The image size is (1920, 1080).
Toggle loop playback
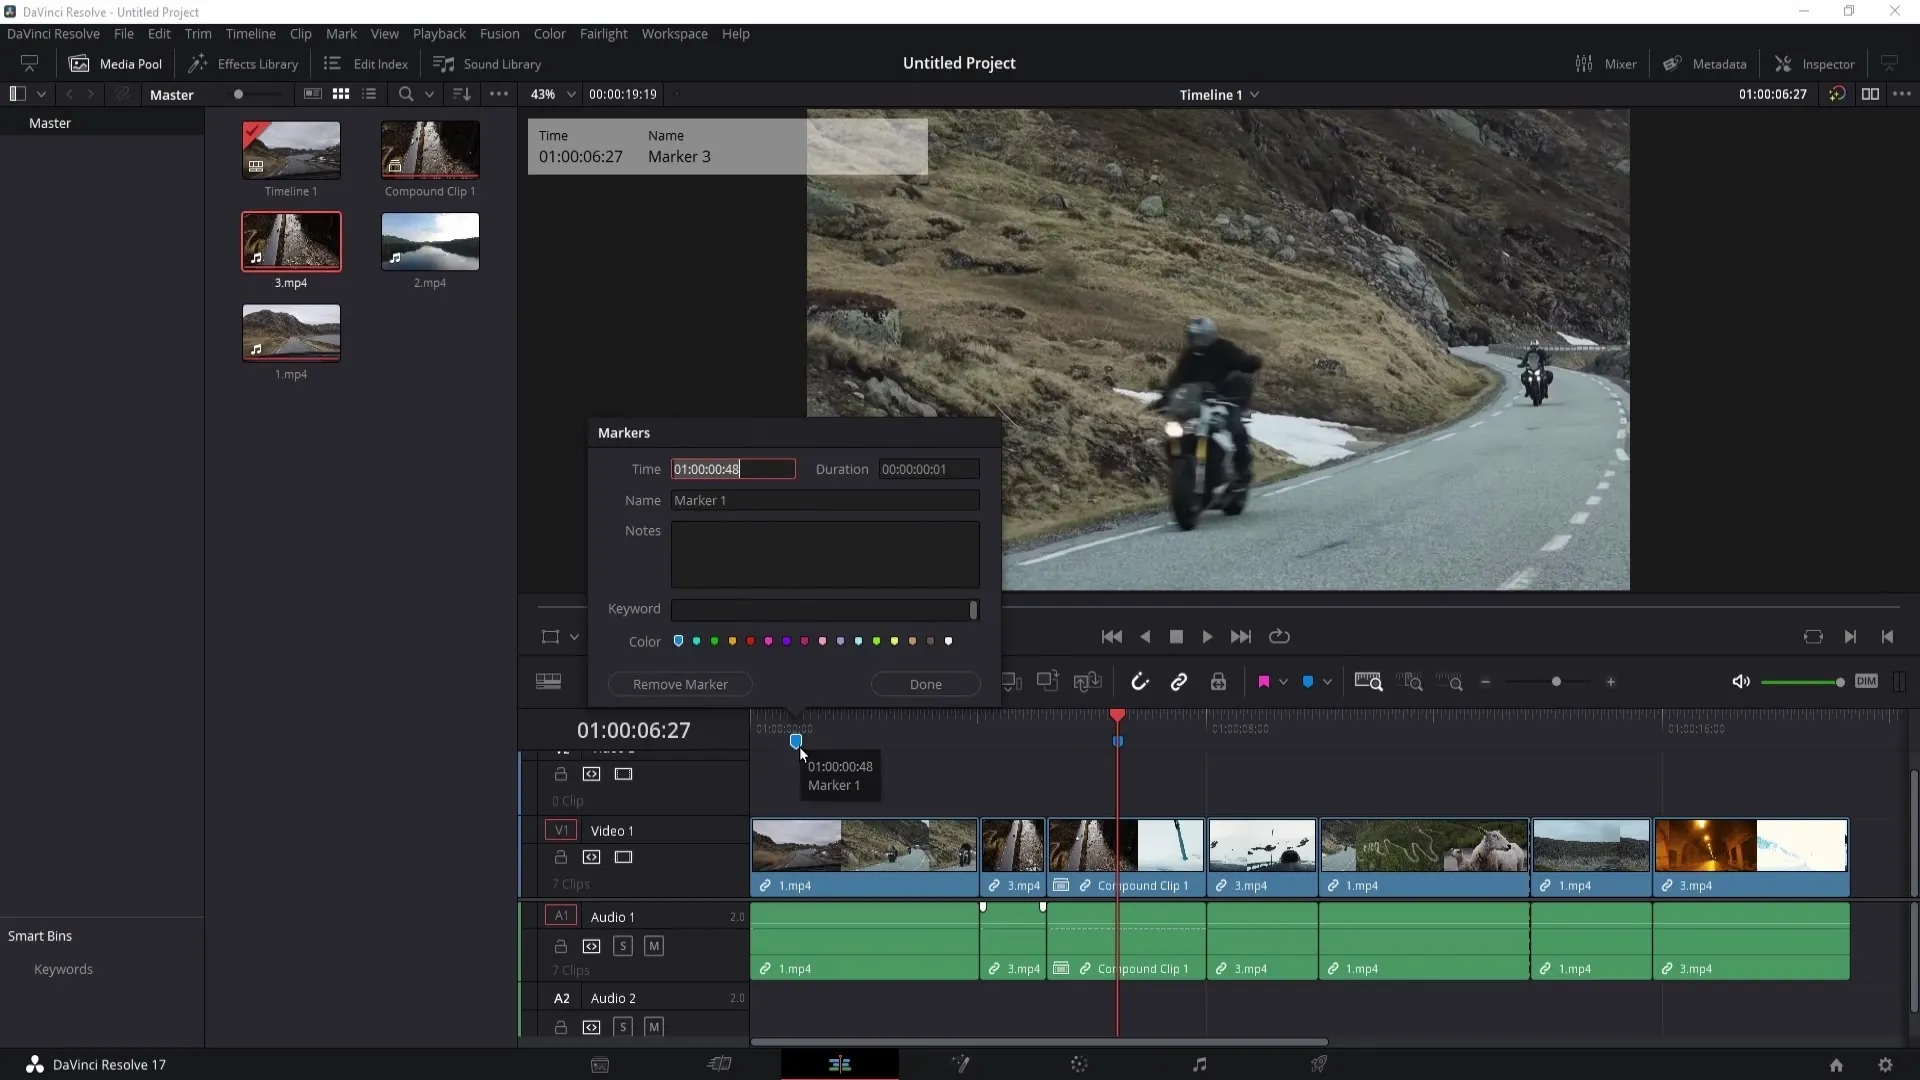point(1279,637)
